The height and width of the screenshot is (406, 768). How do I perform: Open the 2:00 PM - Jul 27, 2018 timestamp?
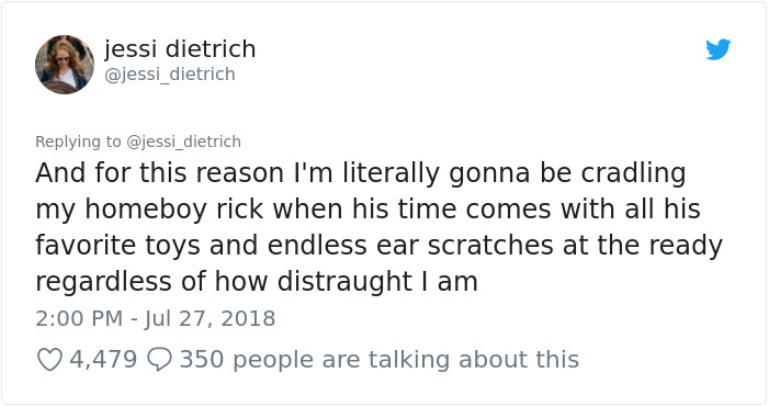click(x=155, y=318)
